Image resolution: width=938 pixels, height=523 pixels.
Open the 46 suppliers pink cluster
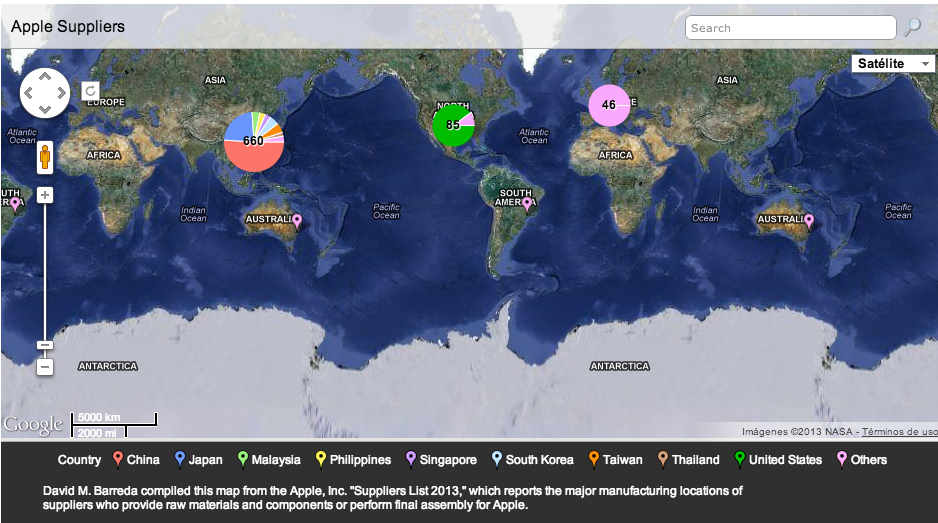[x=609, y=105]
